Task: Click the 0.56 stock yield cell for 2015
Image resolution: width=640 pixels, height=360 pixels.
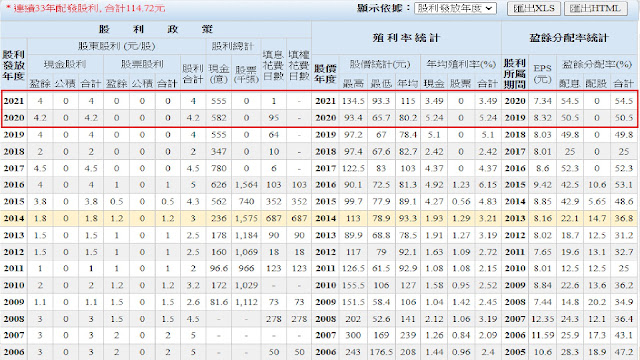Action: point(461,202)
